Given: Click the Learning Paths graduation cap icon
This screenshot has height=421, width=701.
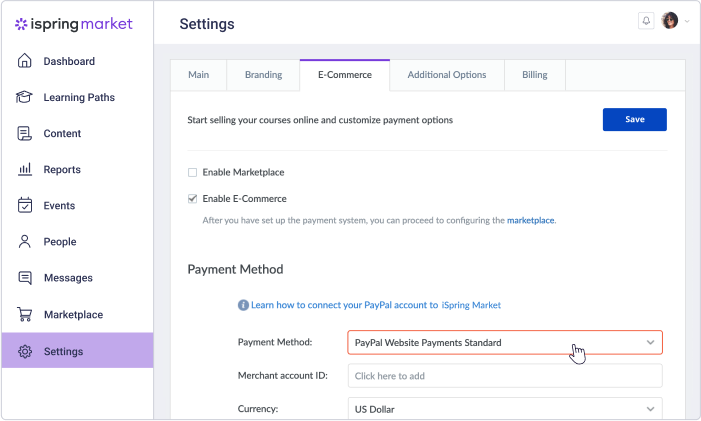Looking at the screenshot, I should pyautogui.click(x=24, y=97).
